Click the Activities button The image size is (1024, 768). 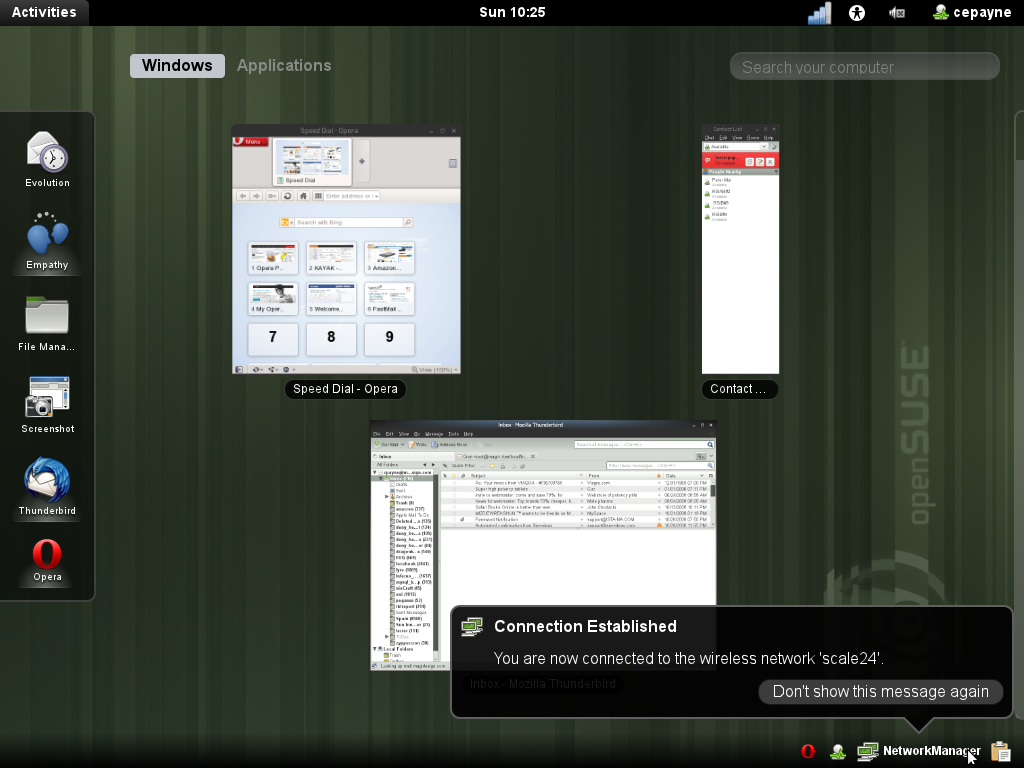pyautogui.click(x=44, y=13)
